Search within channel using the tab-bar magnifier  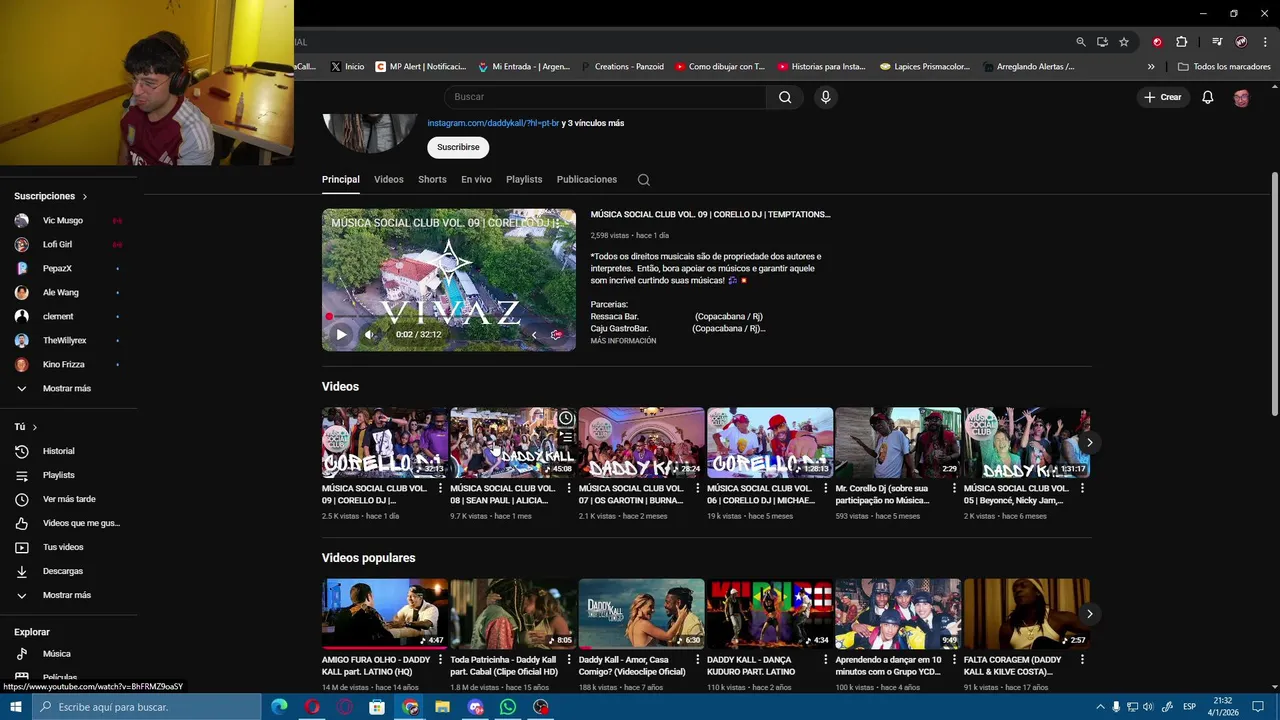(644, 180)
